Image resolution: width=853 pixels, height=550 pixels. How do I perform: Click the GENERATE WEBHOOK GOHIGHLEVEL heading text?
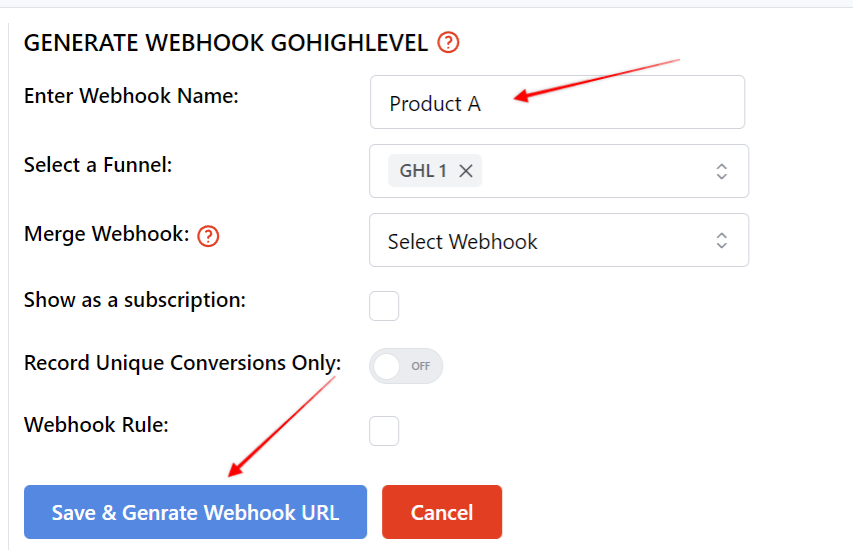tap(226, 42)
